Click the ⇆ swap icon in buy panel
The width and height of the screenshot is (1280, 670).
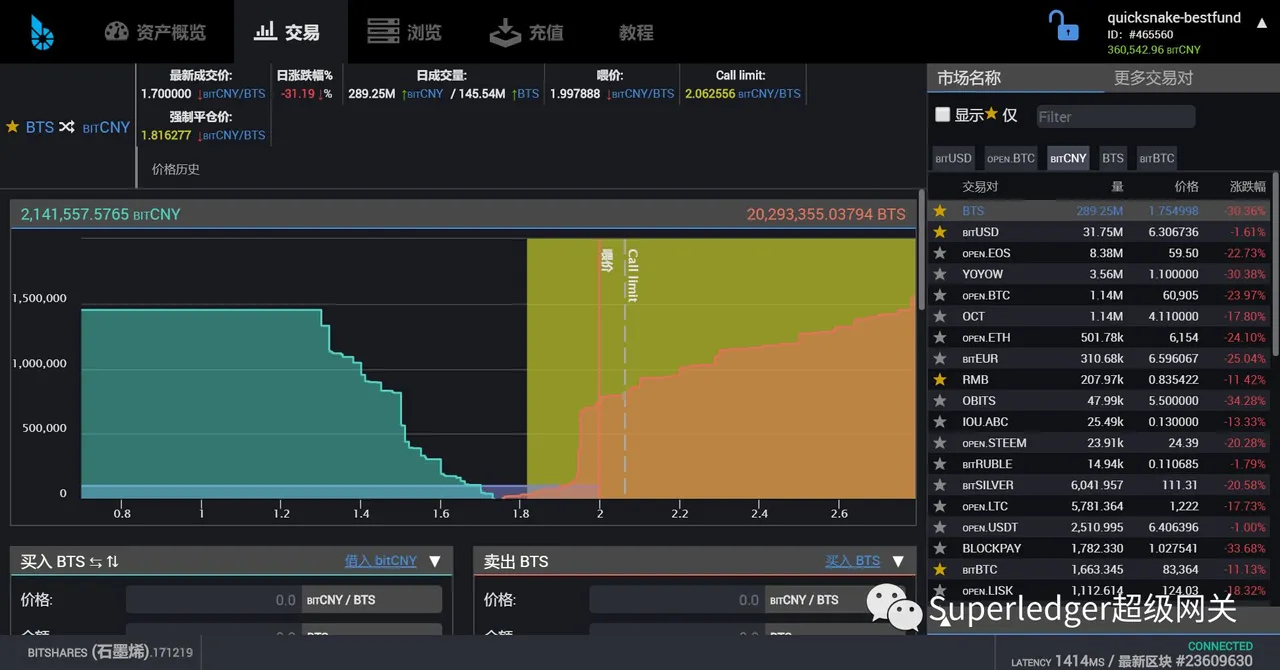95,562
